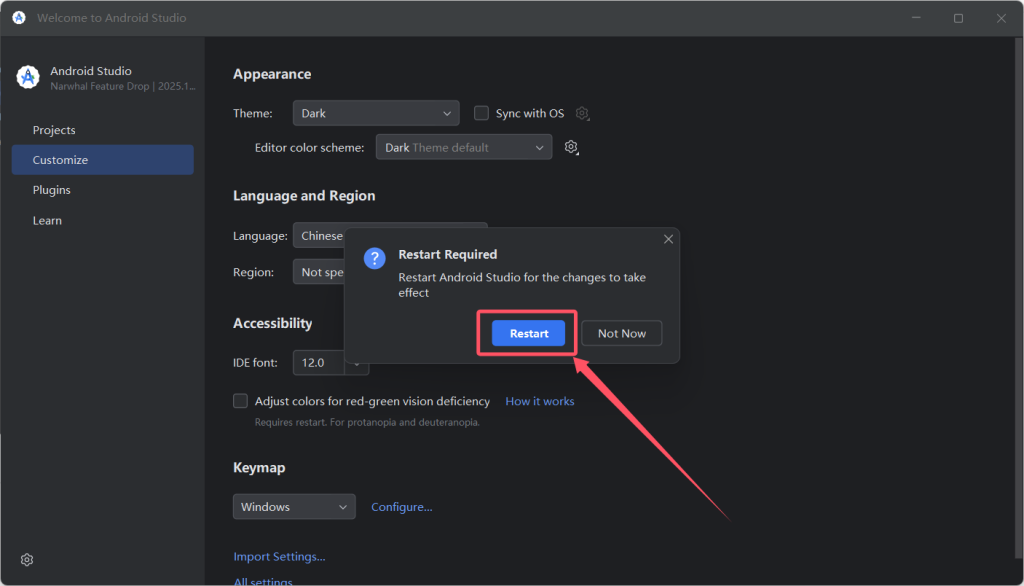Enable Sync with OS checkbox
The width and height of the screenshot is (1024, 586).
[x=481, y=113]
